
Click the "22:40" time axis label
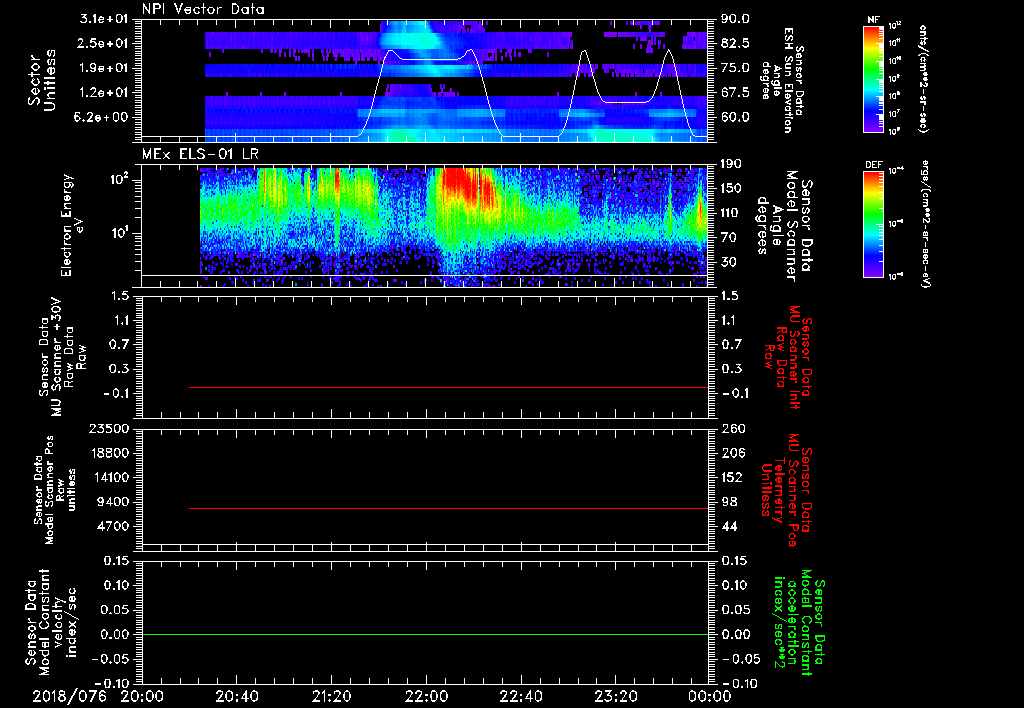520,696
